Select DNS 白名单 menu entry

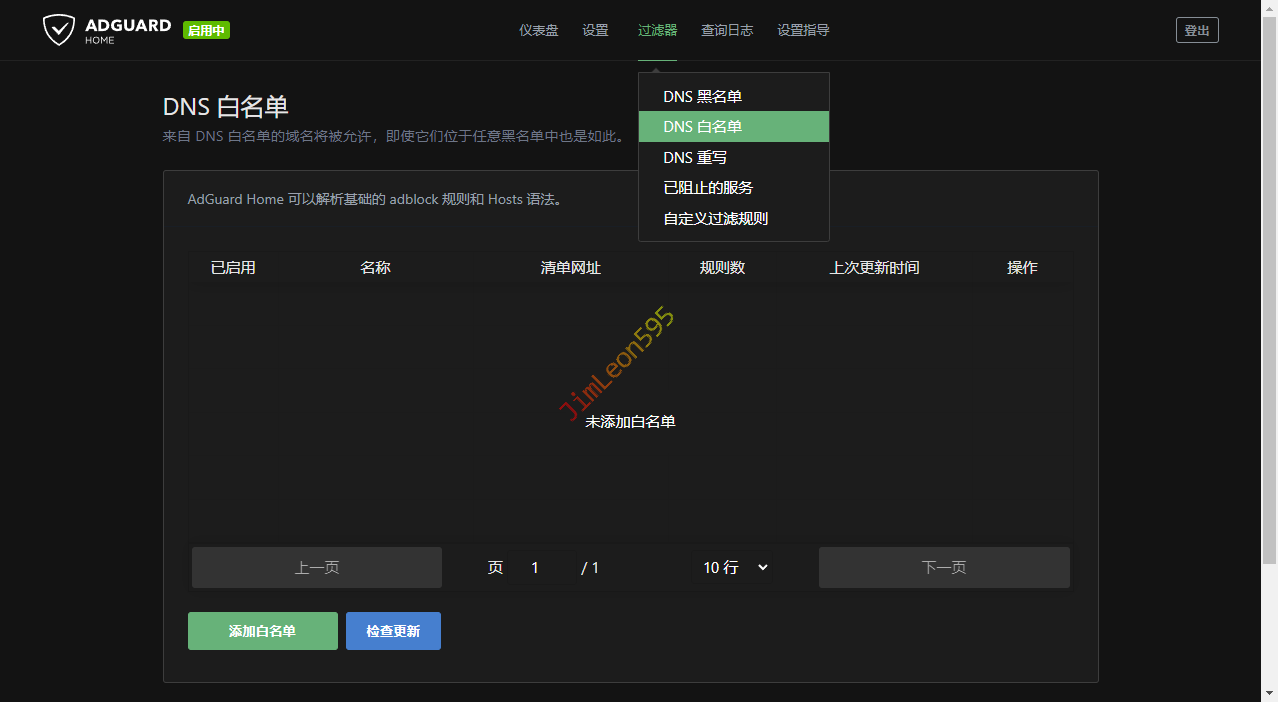pos(702,127)
